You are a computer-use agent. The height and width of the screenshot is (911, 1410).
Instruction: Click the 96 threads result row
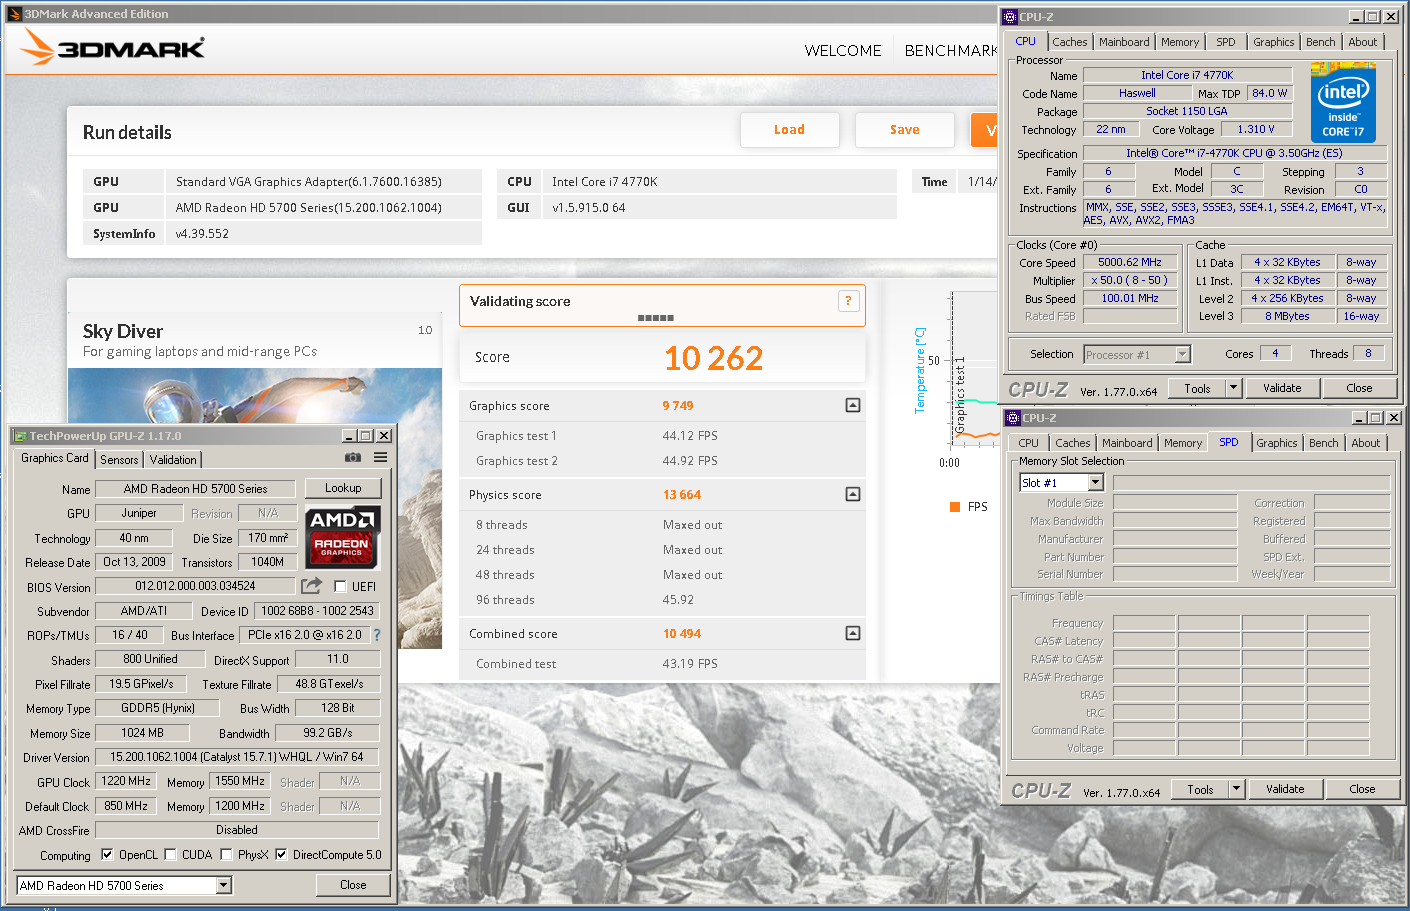pyautogui.click(x=663, y=600)
